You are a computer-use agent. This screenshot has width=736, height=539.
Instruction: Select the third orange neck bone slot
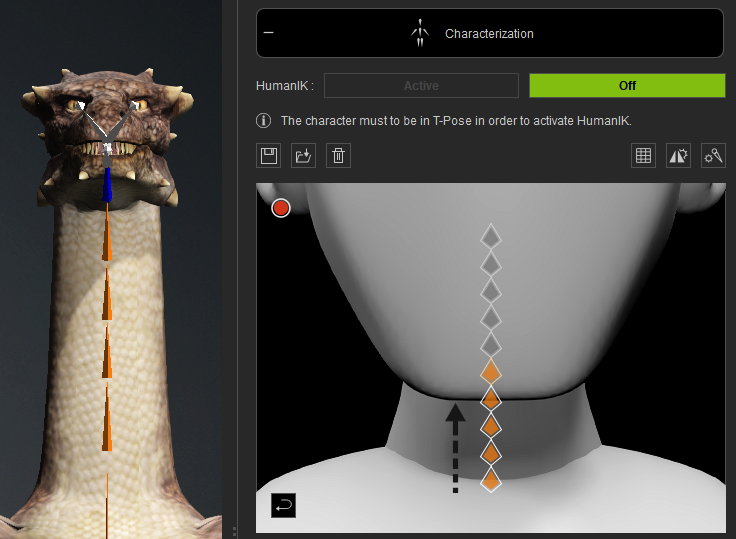(491, 426)
